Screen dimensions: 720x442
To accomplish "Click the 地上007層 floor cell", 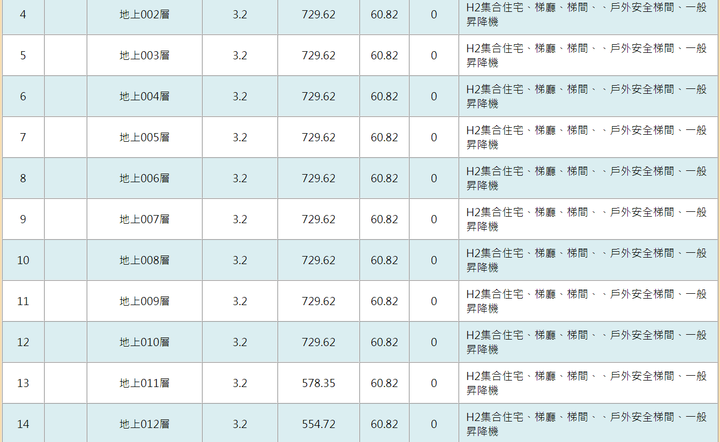I will [x=145, y=219].
